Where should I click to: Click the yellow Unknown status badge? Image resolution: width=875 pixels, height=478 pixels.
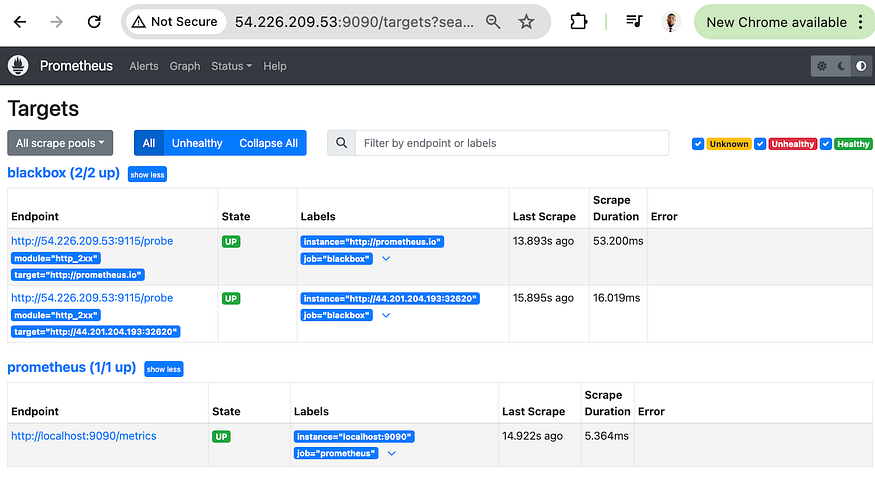click(x=729, y=144)
